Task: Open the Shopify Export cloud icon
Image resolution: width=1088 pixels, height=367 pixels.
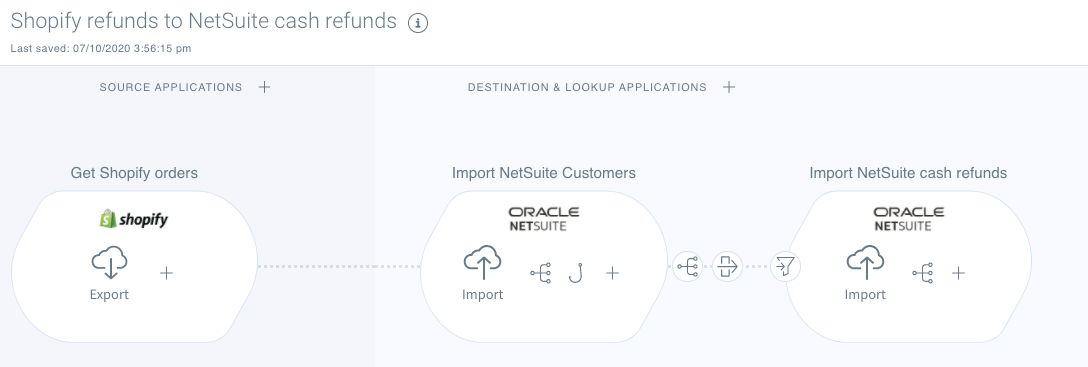Action: coord(110,264)
